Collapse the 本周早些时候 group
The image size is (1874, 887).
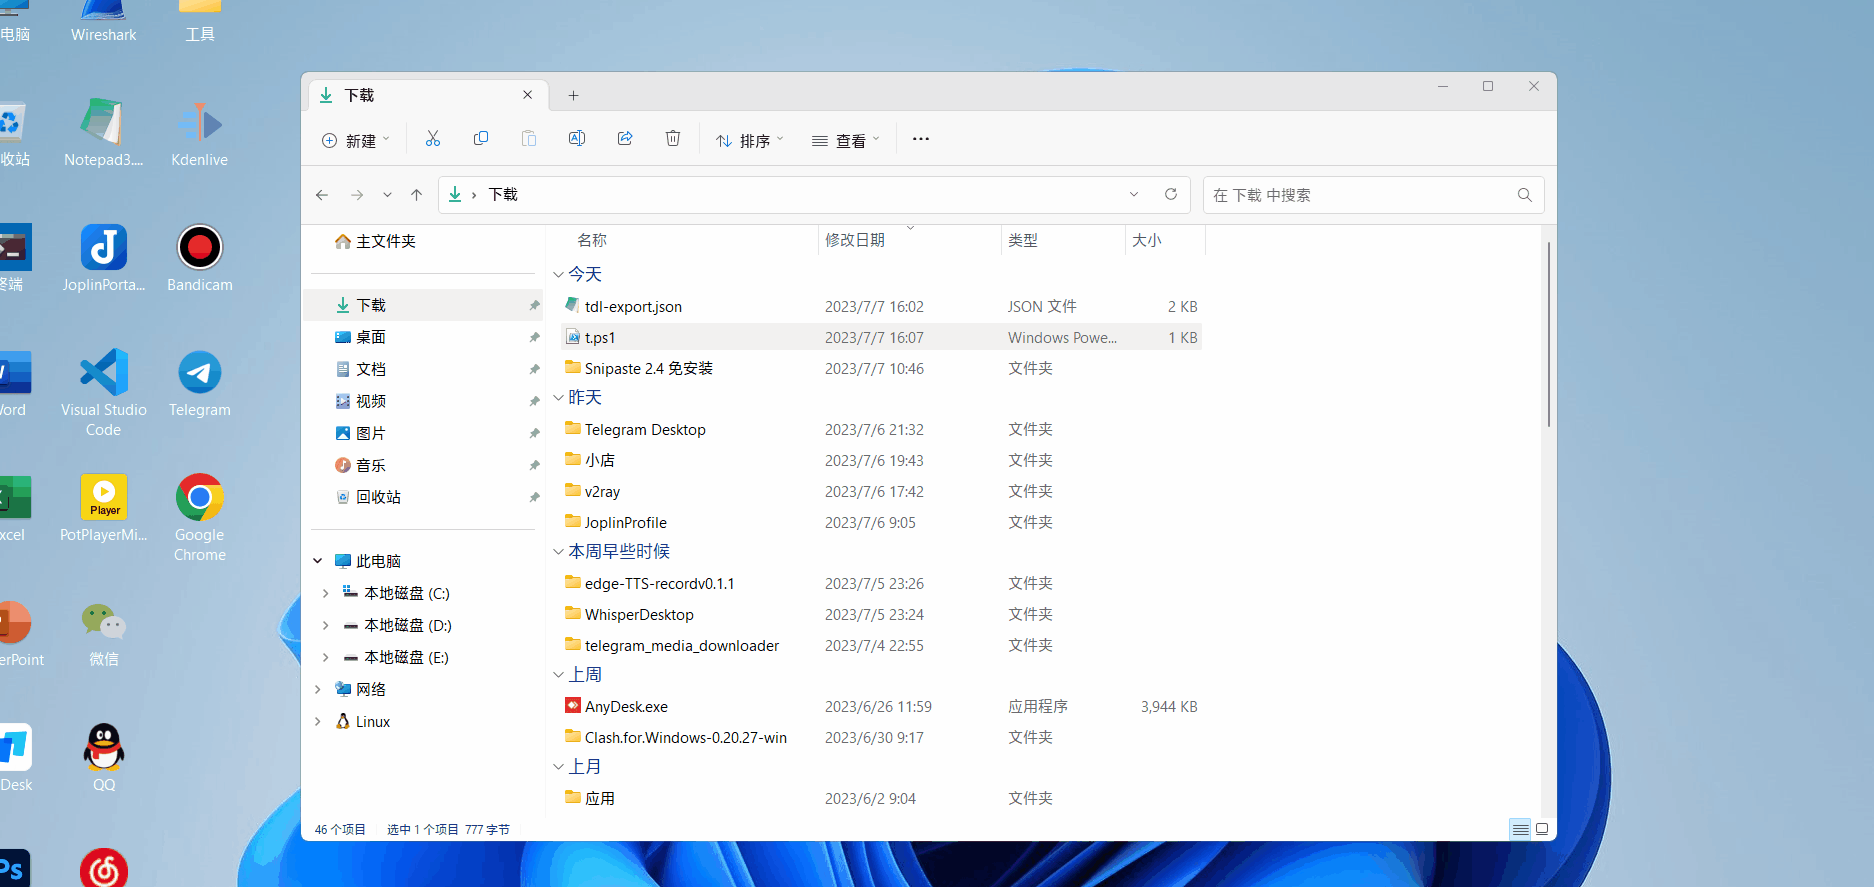click(x=558, y=551)
